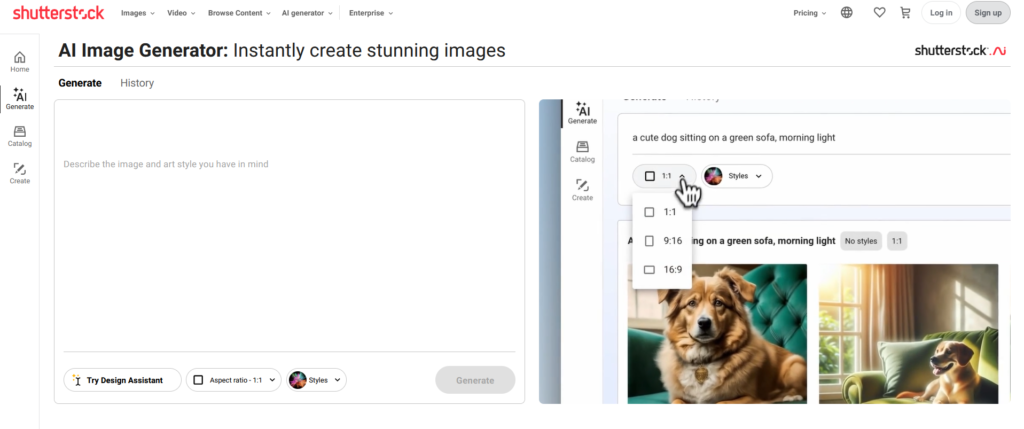Click the Log in button
Screen dimensions: 1024x429
coord(941,12)
